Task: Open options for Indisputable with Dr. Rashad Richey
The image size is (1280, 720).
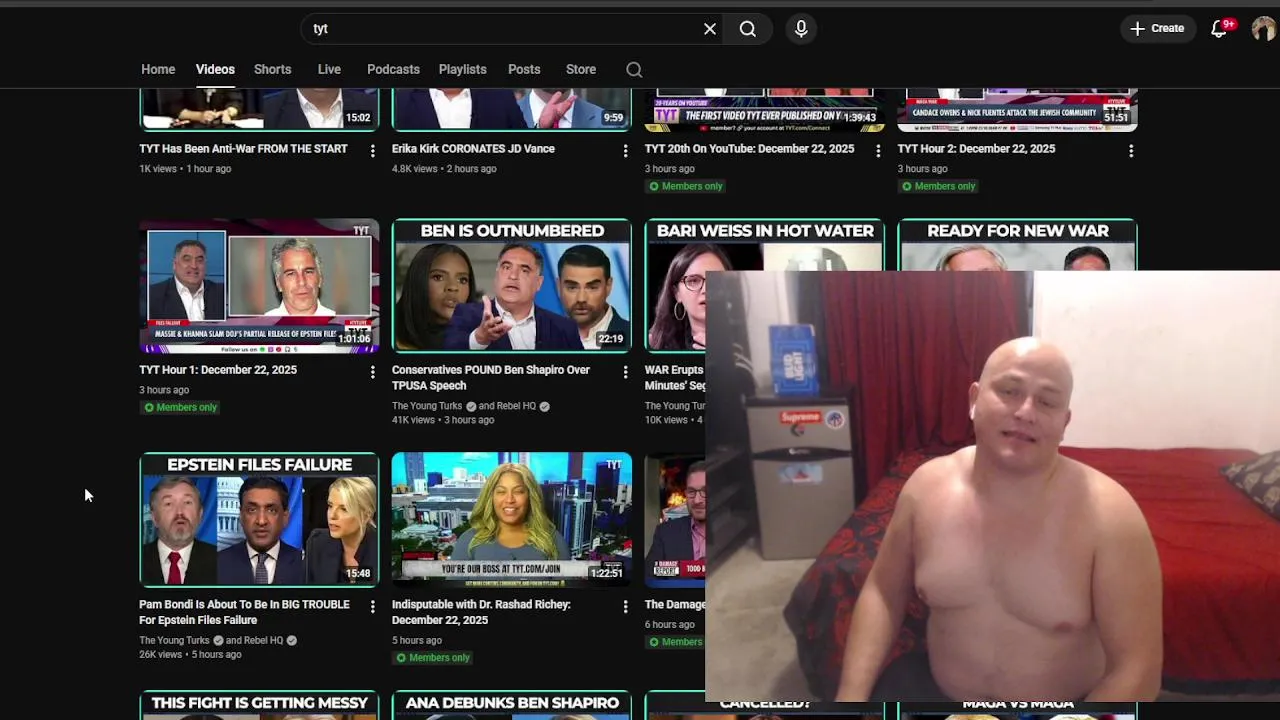Action: [x=625, y=606]
